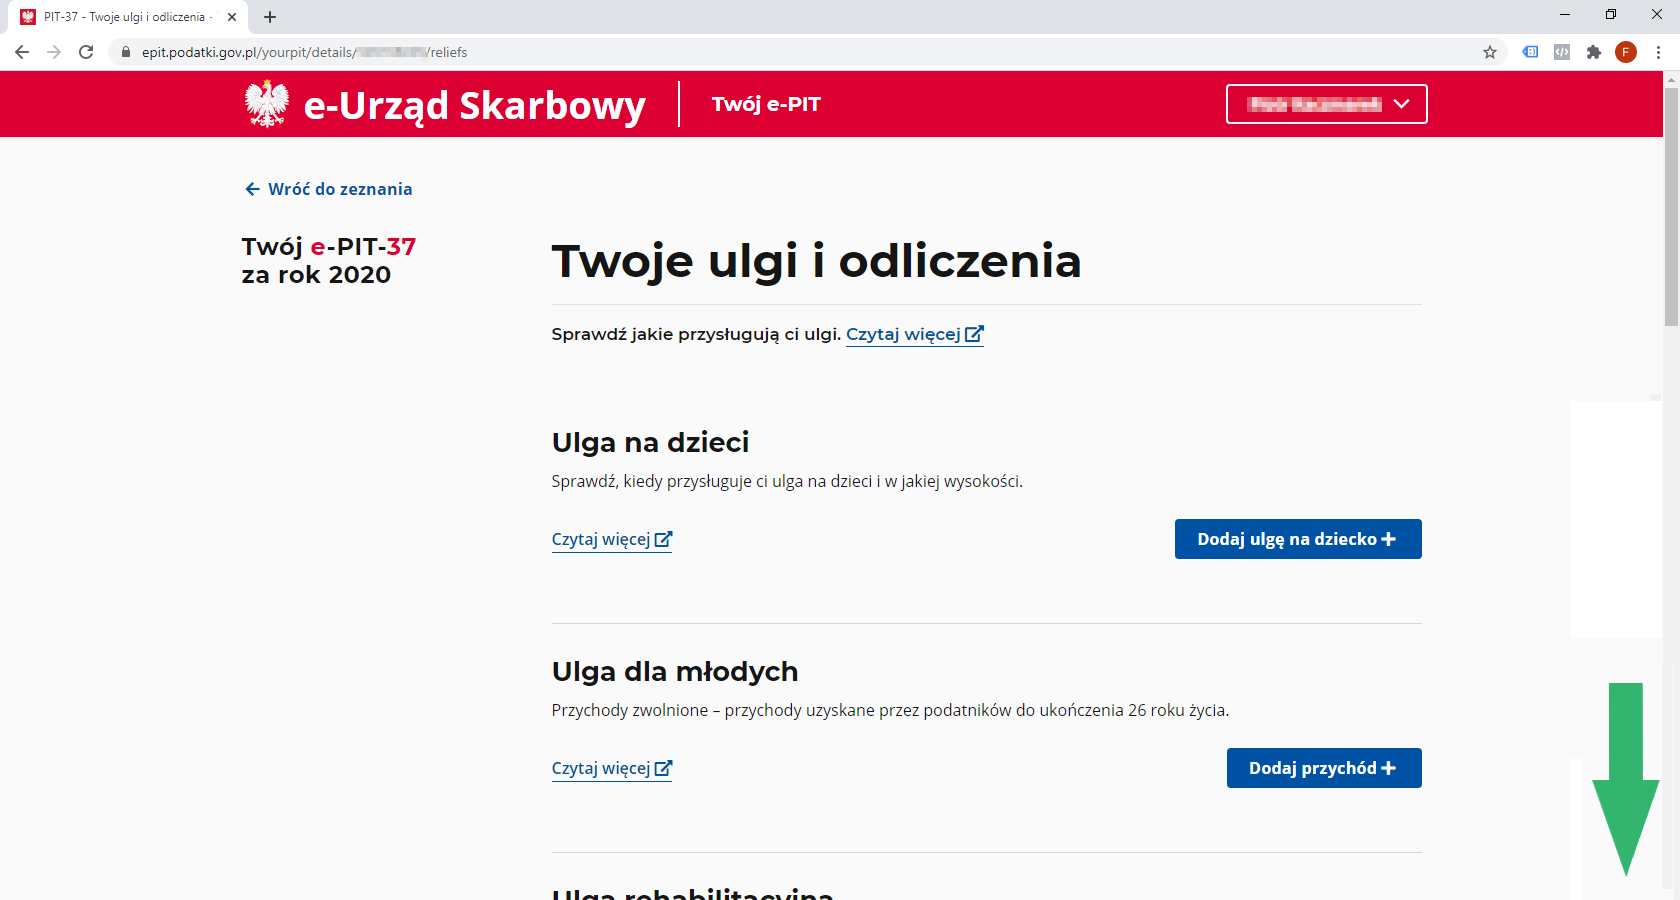Image resolution: width=1680 pixels, height=900 pixels.
Task: Open Twój e-PIT header link
Action: (x=766, y=104)
